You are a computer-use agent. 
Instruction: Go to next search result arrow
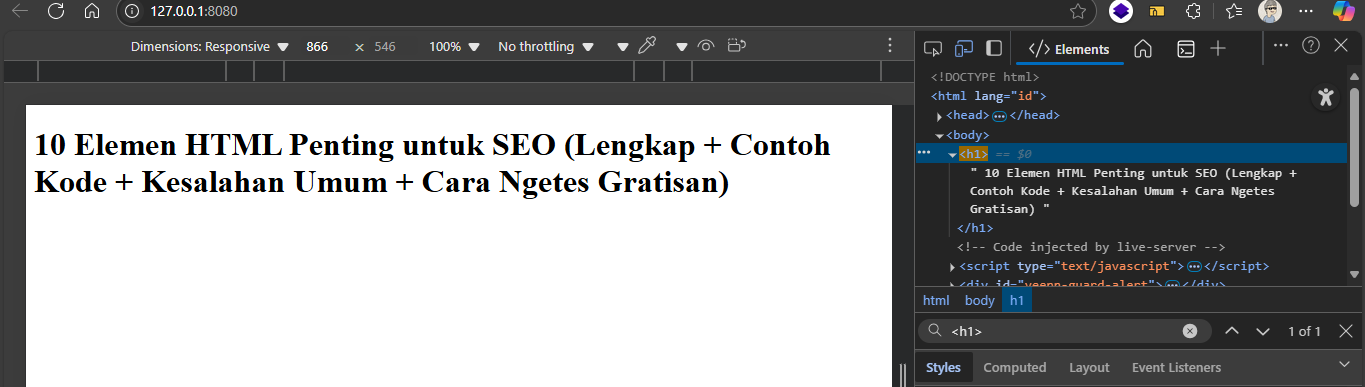[1263, 331]
